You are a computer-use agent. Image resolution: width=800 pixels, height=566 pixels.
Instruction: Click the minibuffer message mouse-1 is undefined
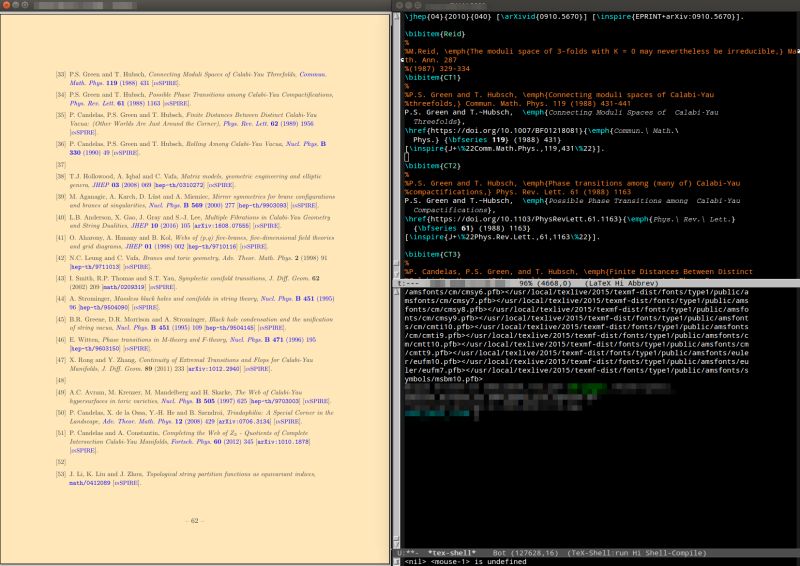[x=465, y=561]
